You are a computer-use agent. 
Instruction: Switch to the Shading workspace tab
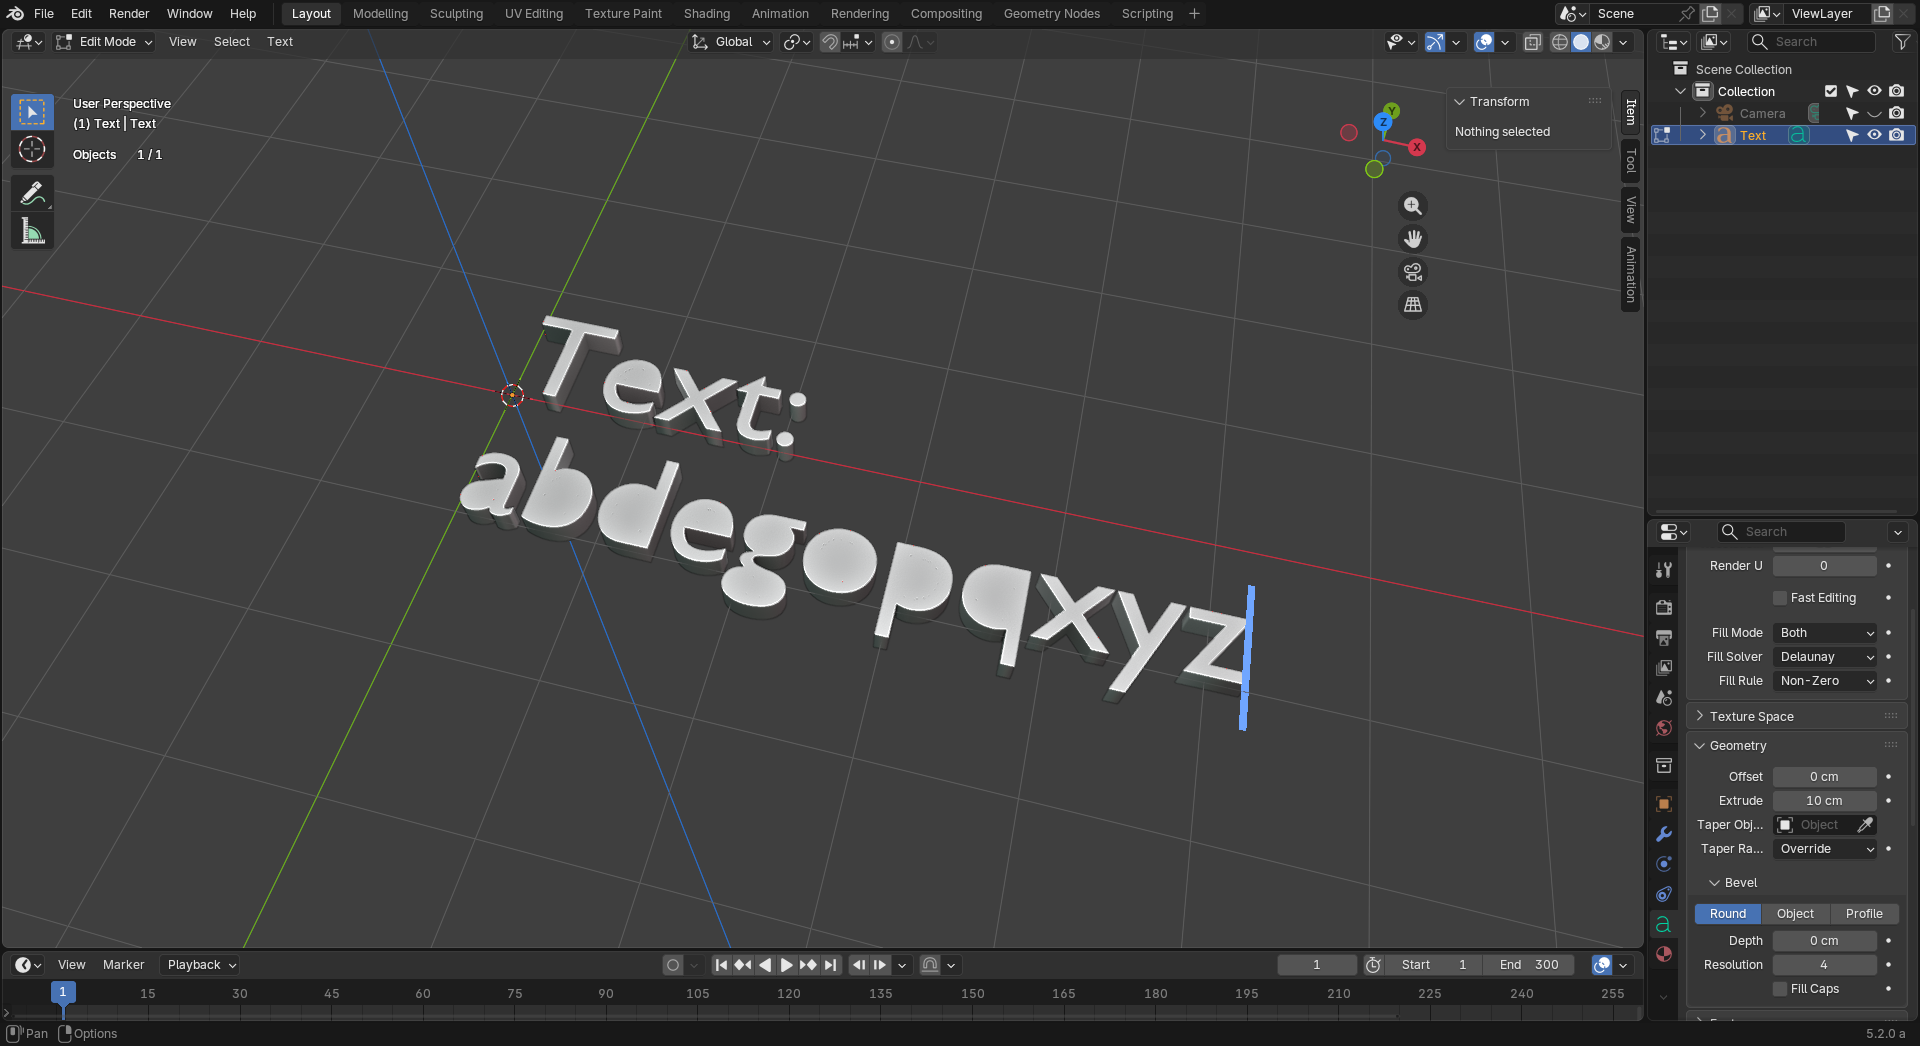pos(707,14)
